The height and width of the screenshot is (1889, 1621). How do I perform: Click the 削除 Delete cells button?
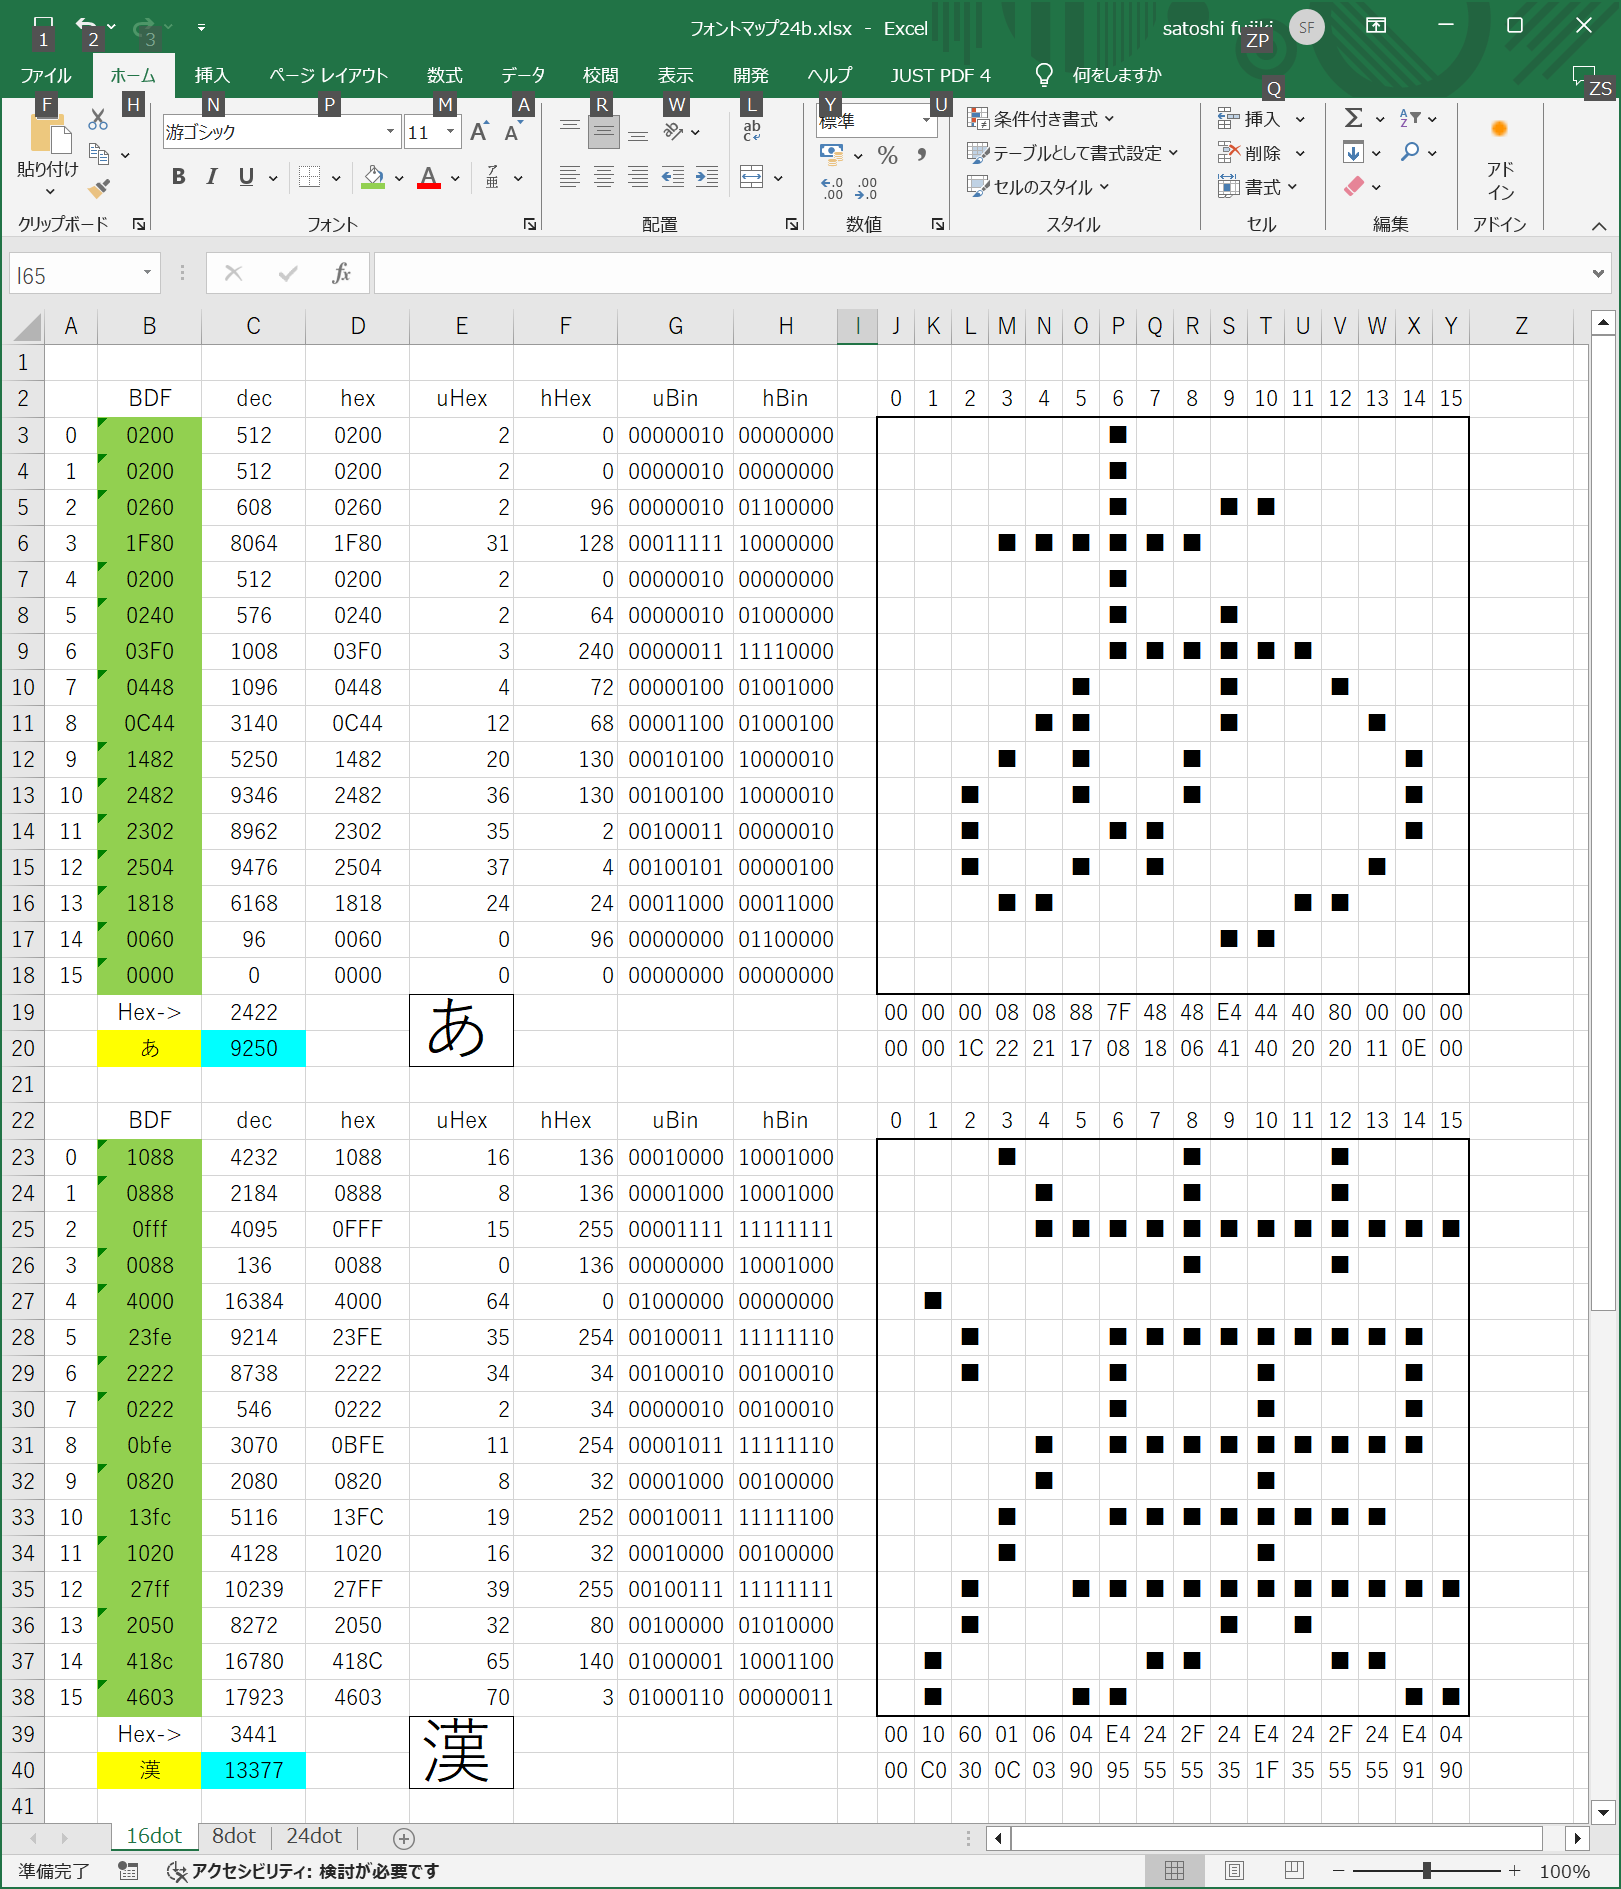pos(1261,153)
